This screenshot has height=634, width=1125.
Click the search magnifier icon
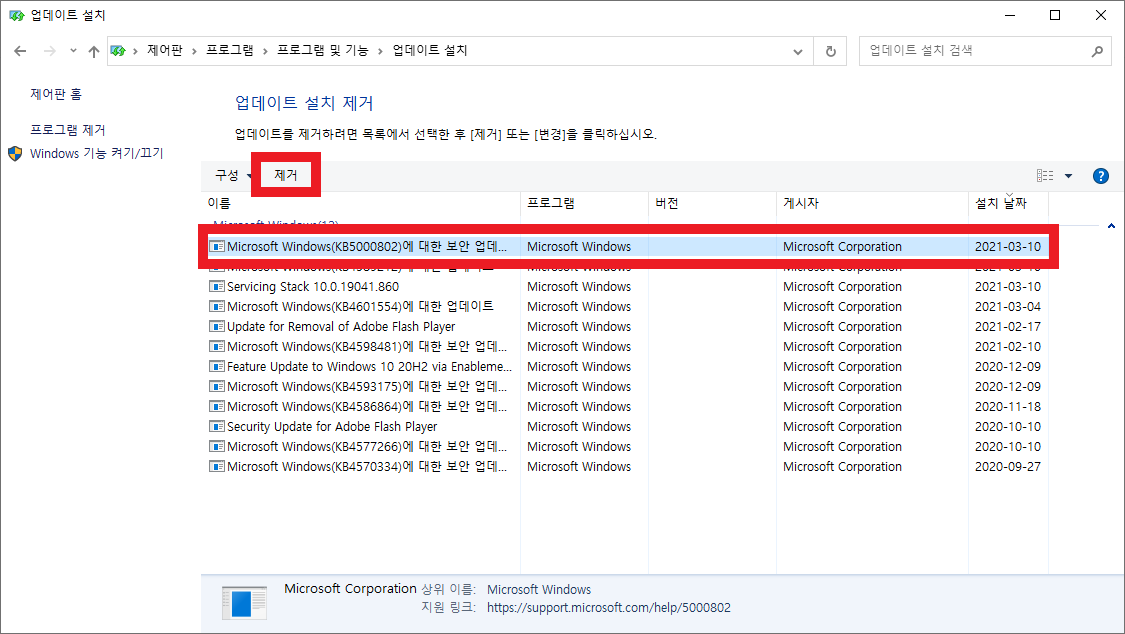tap(1097, 51)
